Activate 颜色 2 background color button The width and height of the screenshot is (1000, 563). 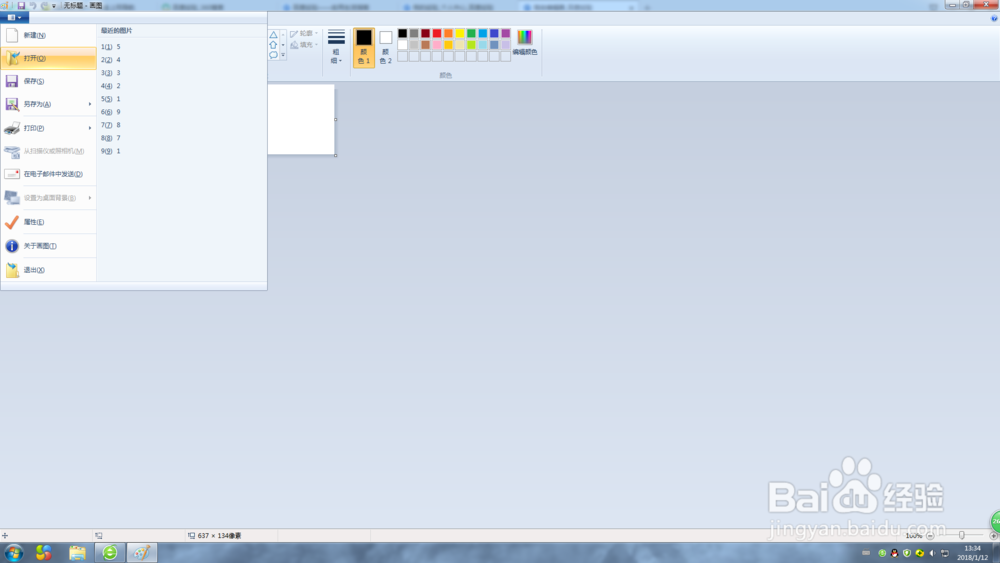point(385,47)
